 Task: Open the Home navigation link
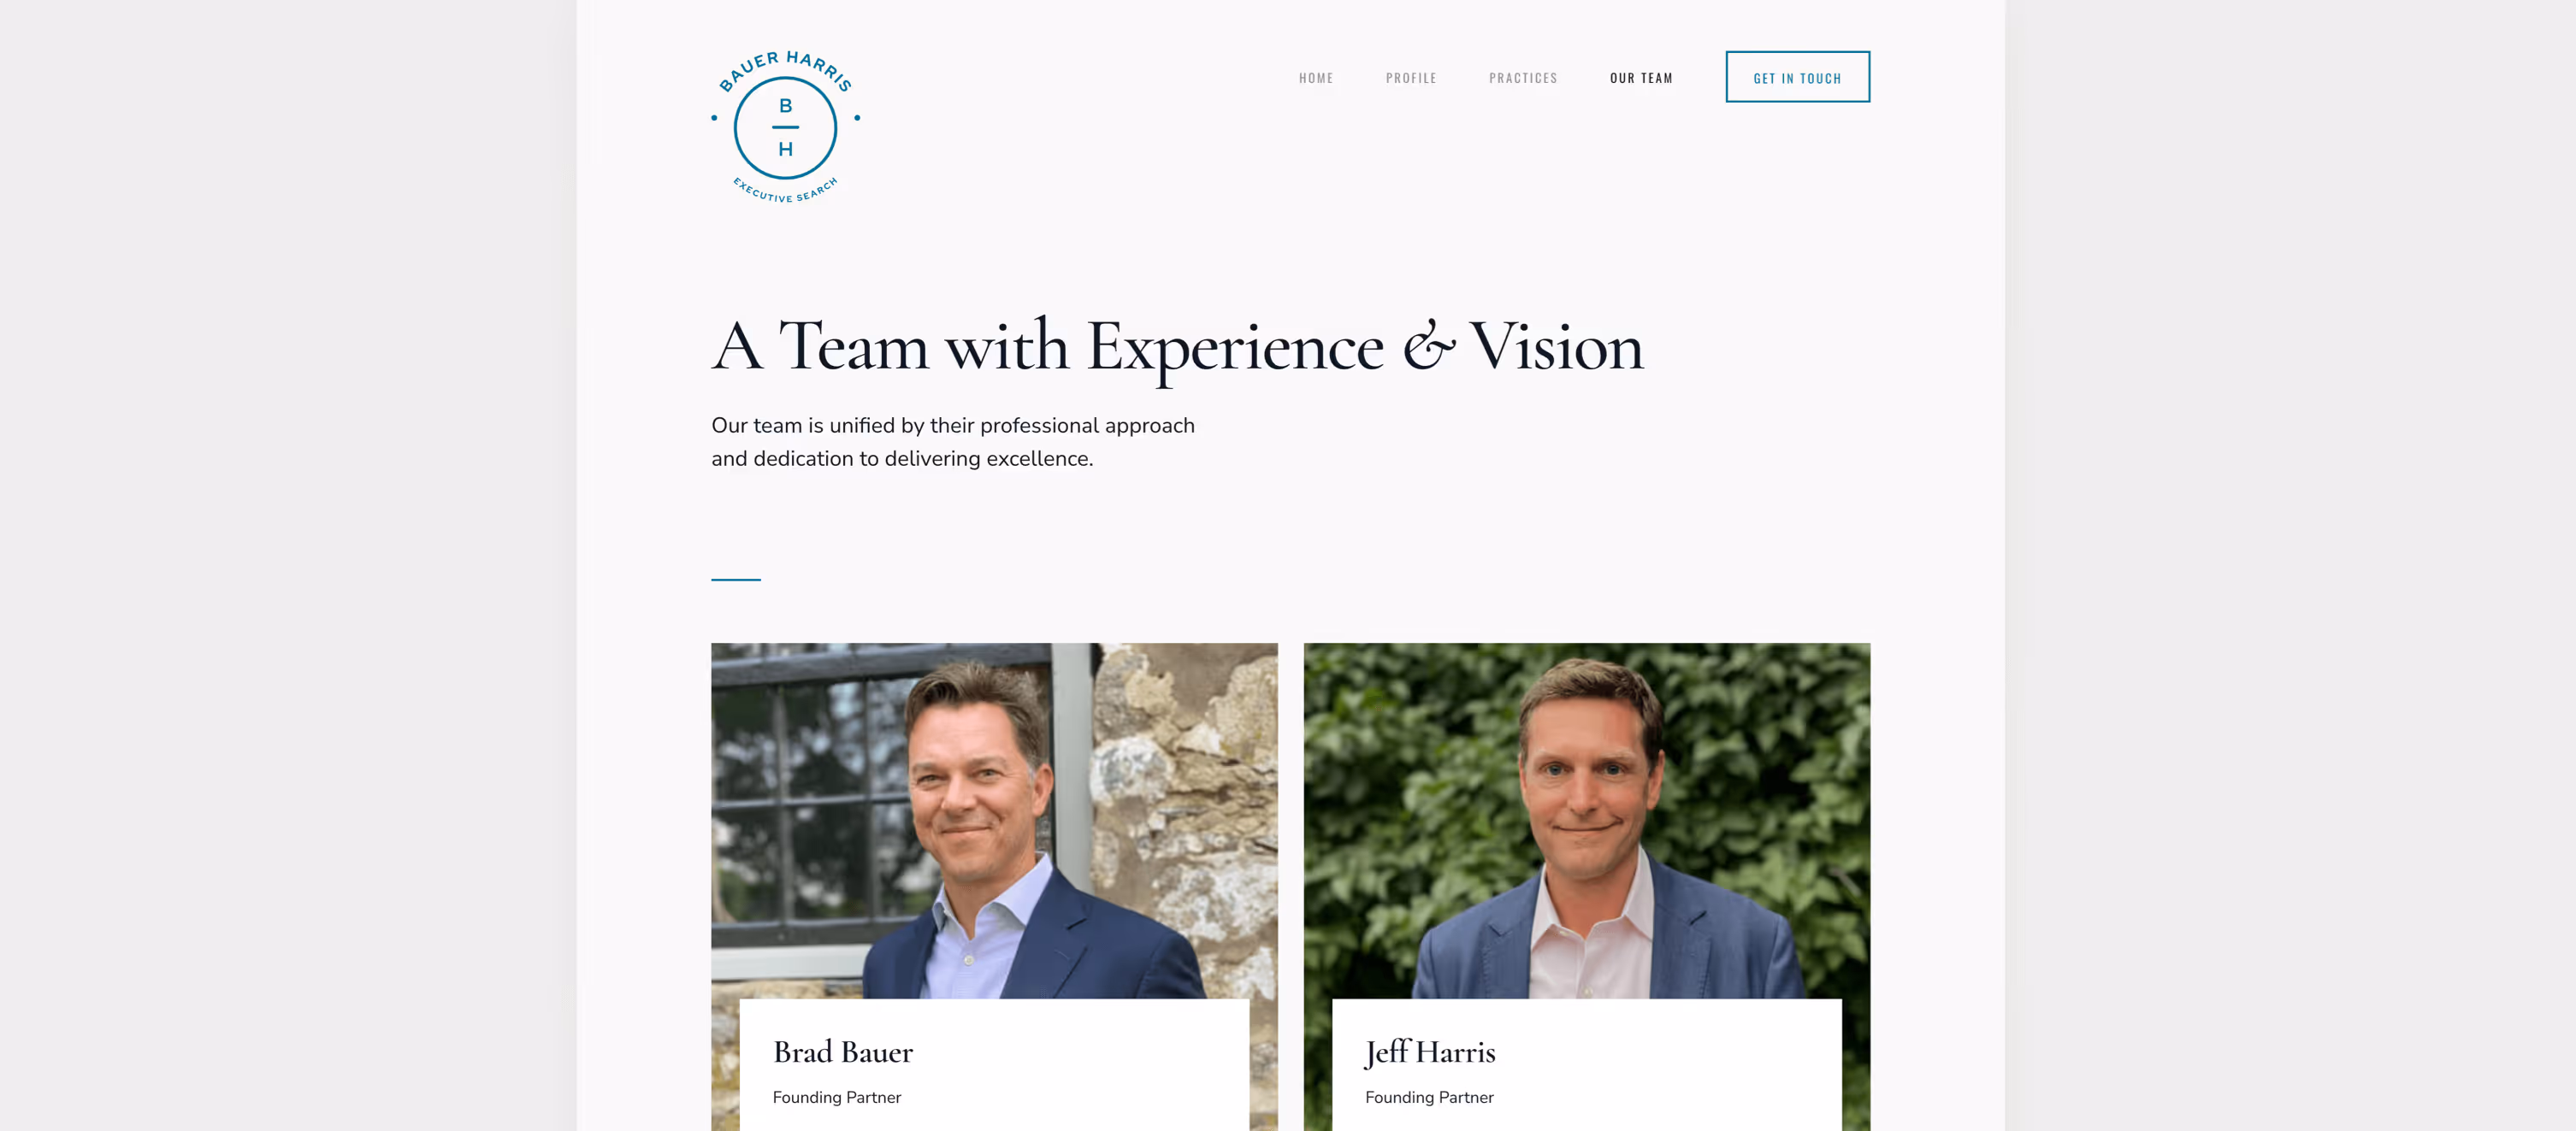point(1316,78)
